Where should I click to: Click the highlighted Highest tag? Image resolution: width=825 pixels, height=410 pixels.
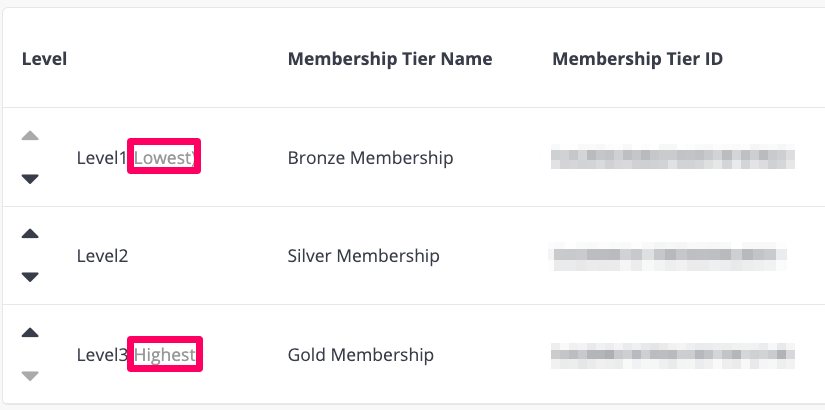[165, 354]
